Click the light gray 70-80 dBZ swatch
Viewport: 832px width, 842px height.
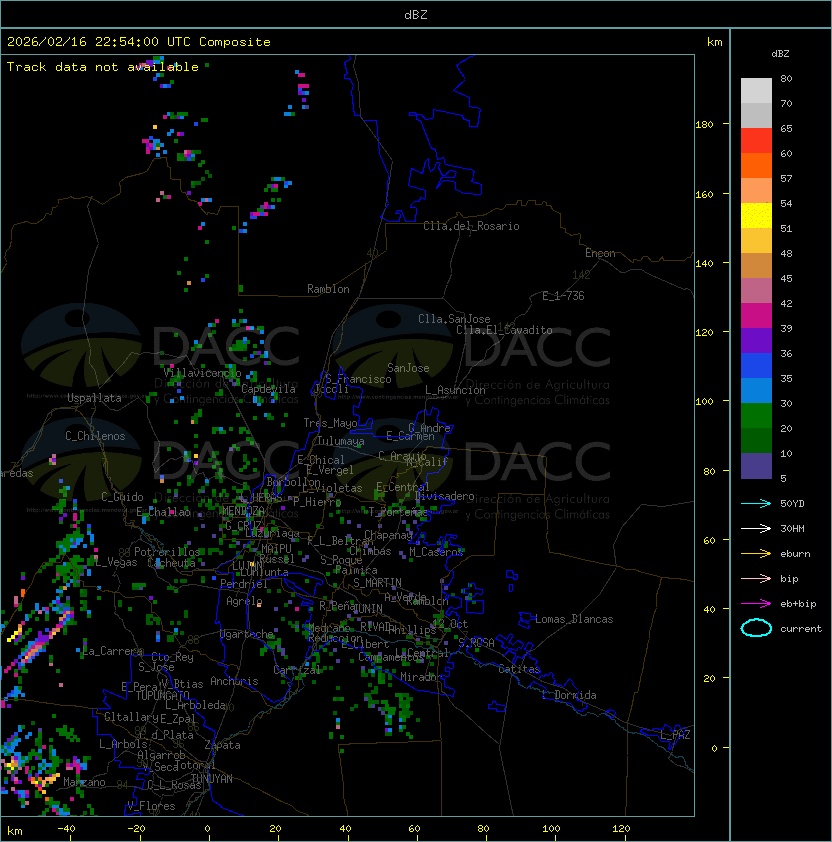pyautogui.click(x=756, y=91)
